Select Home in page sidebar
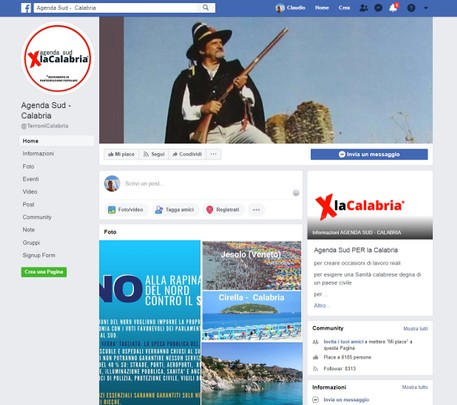The image size is (457, 405). tap(57, 141)
